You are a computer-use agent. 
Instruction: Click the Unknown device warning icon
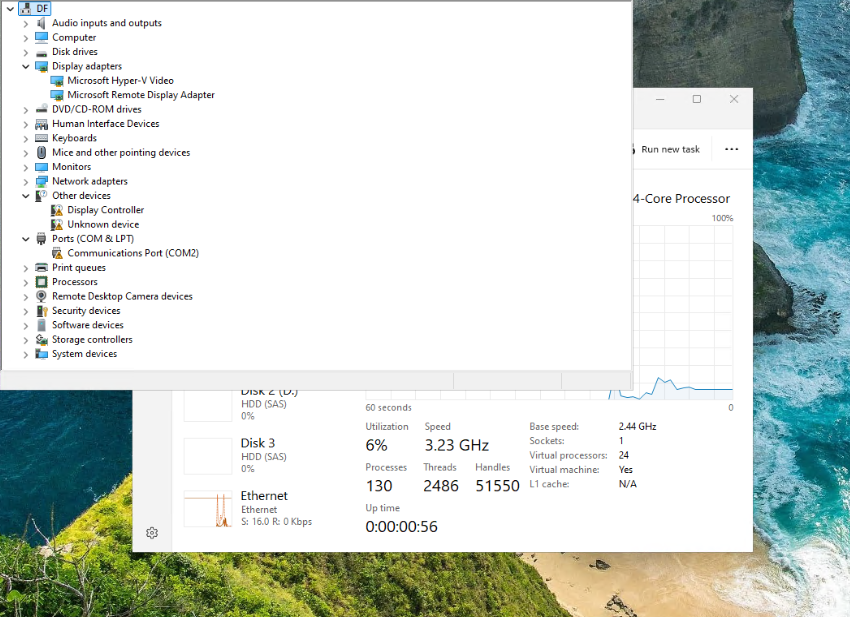(57, 224)
